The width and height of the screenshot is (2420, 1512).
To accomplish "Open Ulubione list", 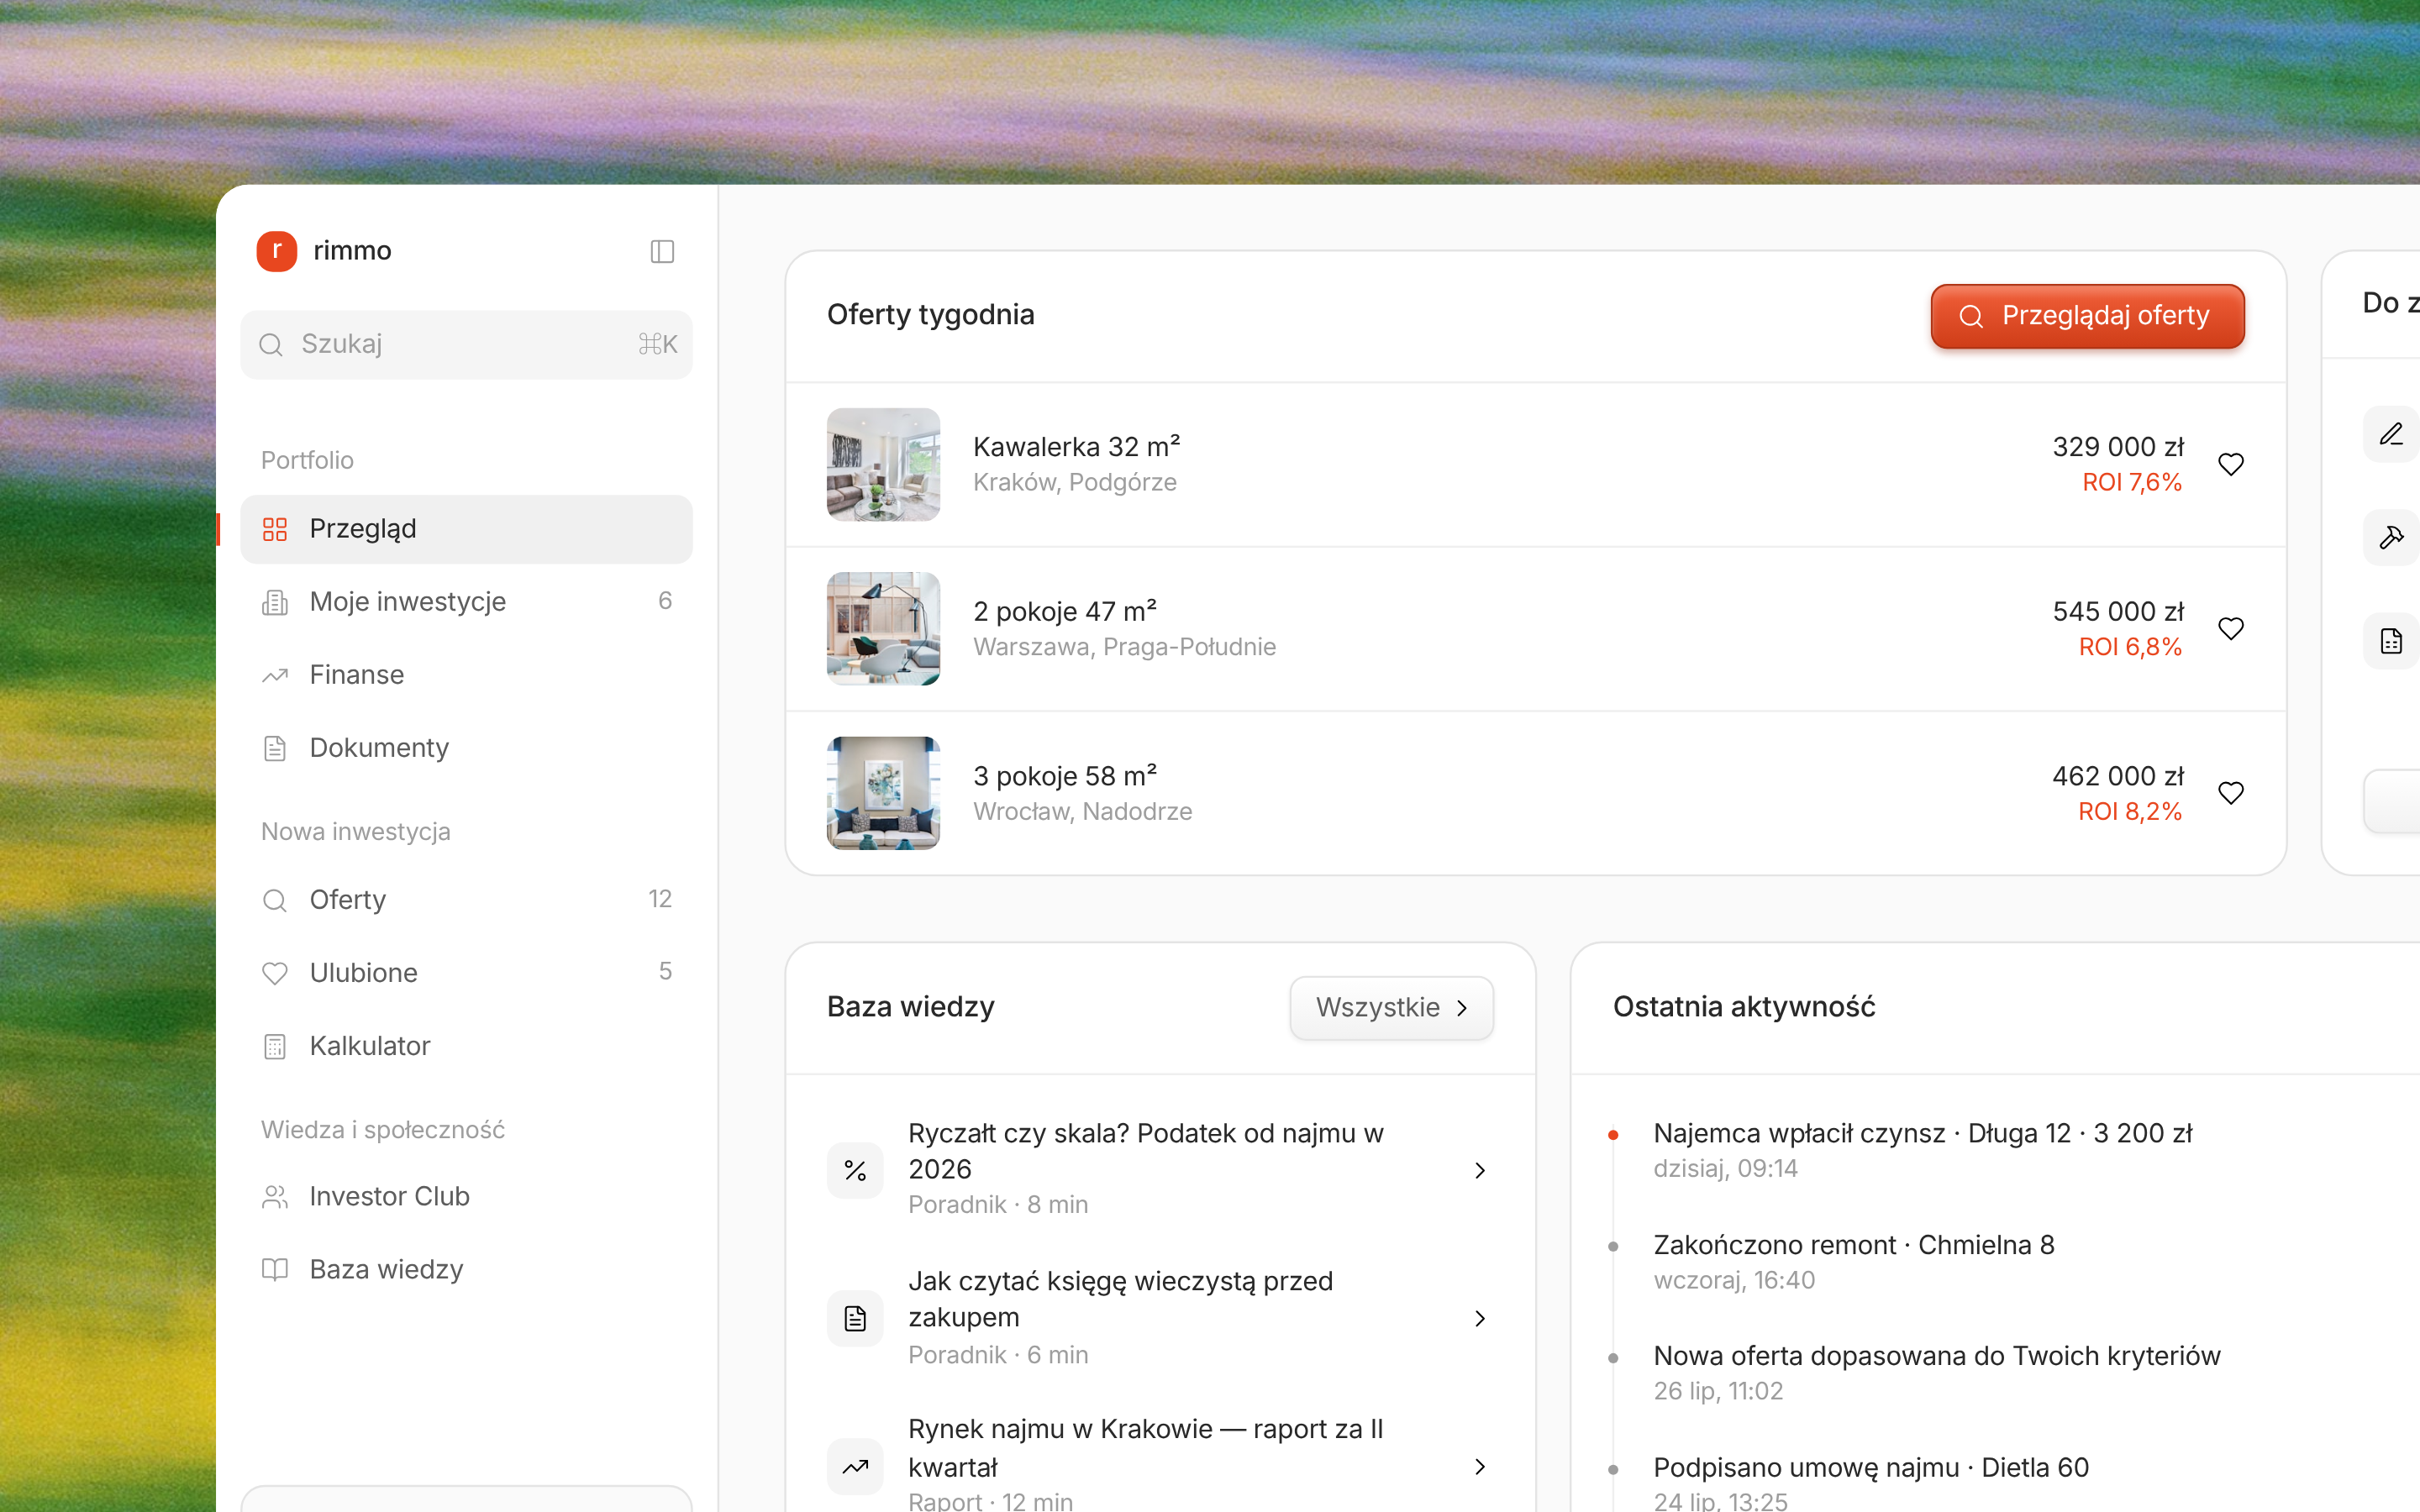I will [466, 973].
